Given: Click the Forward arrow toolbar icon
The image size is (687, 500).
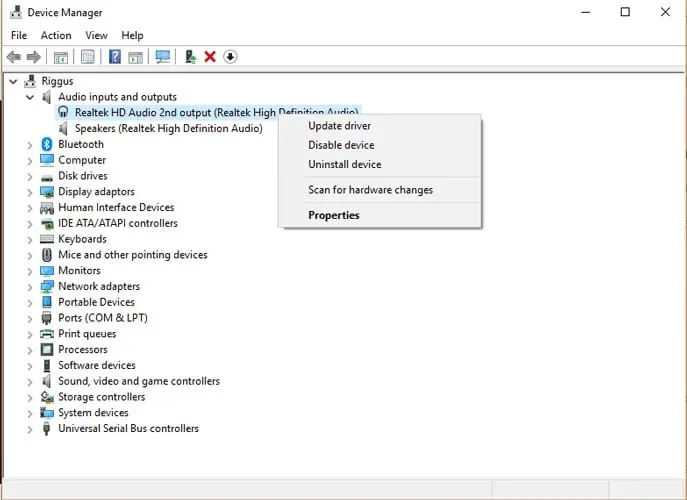Looking at the screenshot, I should [34, 57].
